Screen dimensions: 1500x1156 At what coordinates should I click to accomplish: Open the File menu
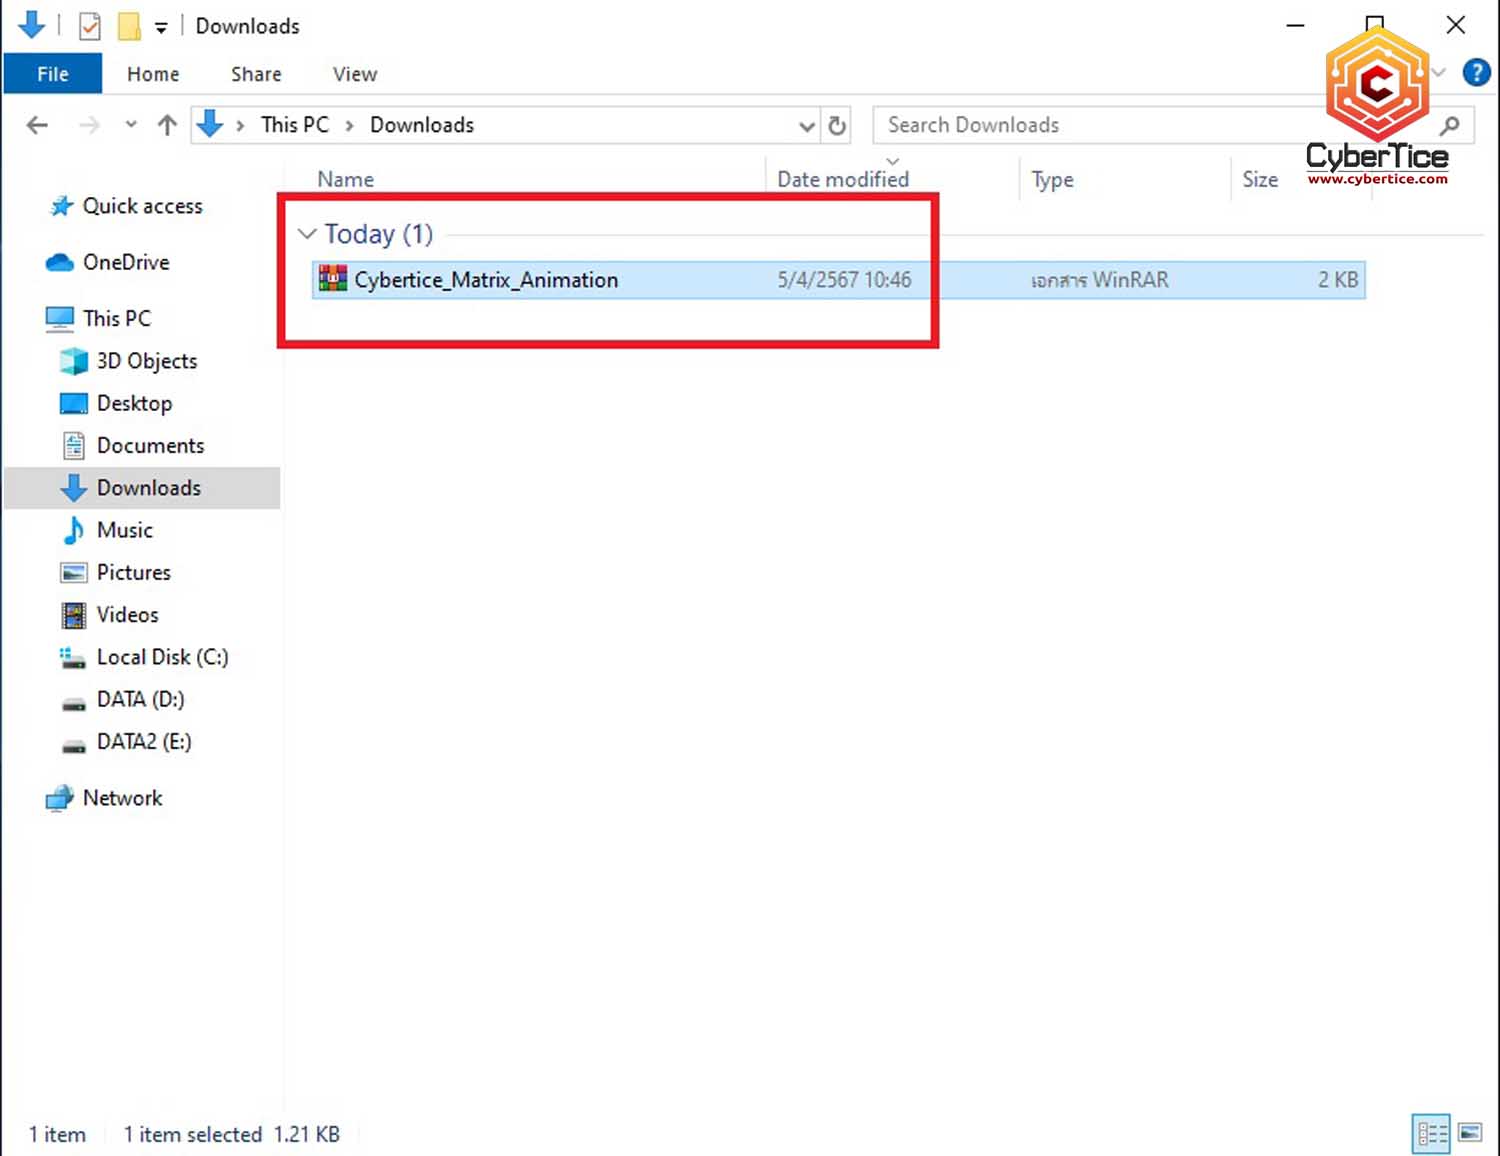[x=52, y=73]
